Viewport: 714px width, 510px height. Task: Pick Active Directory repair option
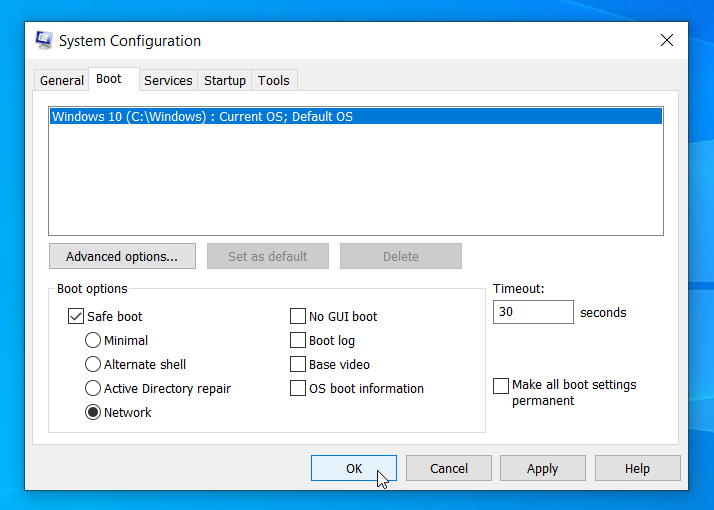(93, 388)
